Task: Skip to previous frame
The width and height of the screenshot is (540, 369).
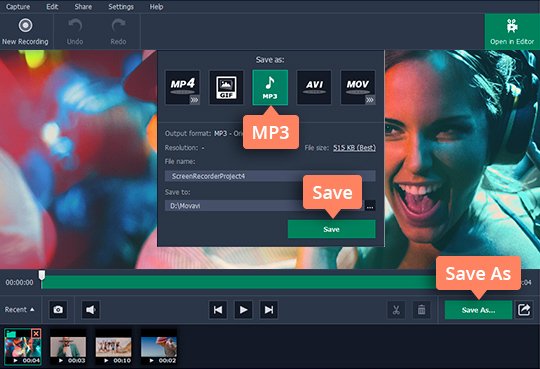Action: point(218,310)
